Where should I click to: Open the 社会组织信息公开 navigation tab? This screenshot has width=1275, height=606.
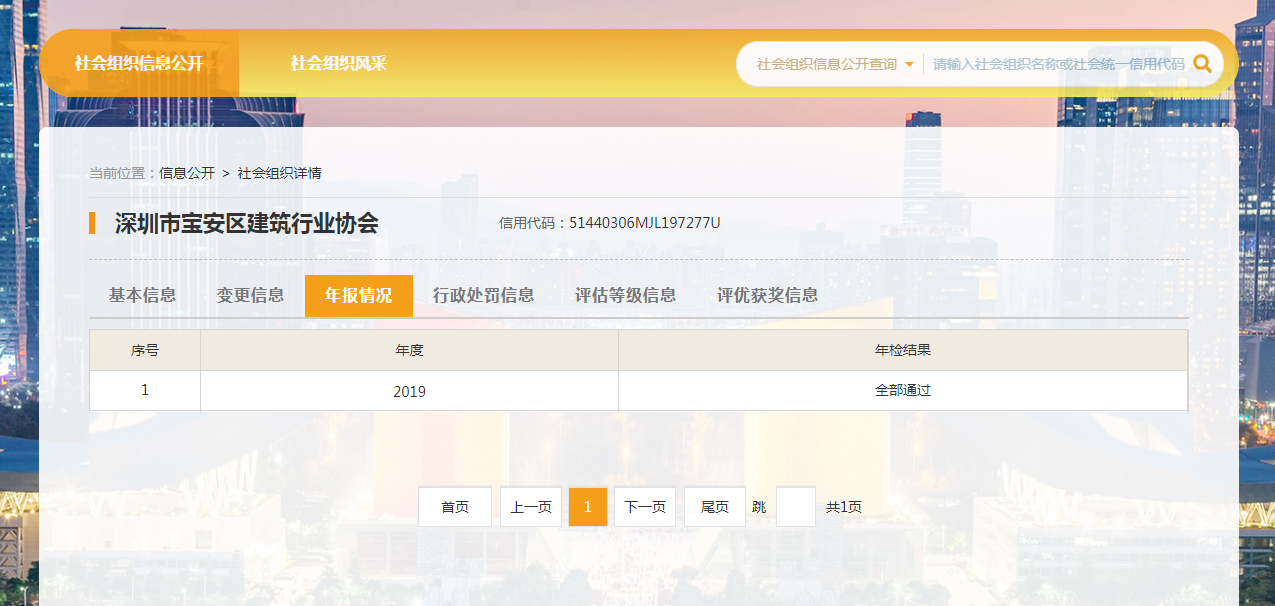pos(139,63)
